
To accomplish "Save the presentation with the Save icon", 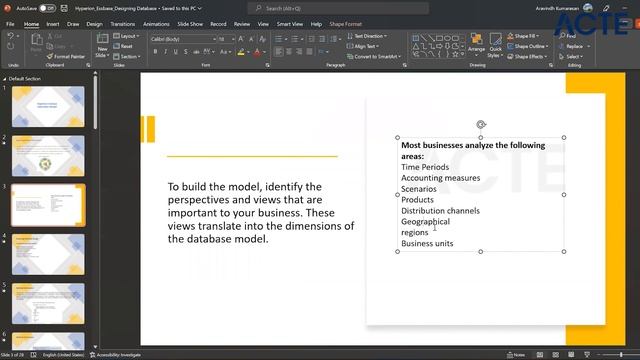I will pyautogui.click(x=64, y=8).
